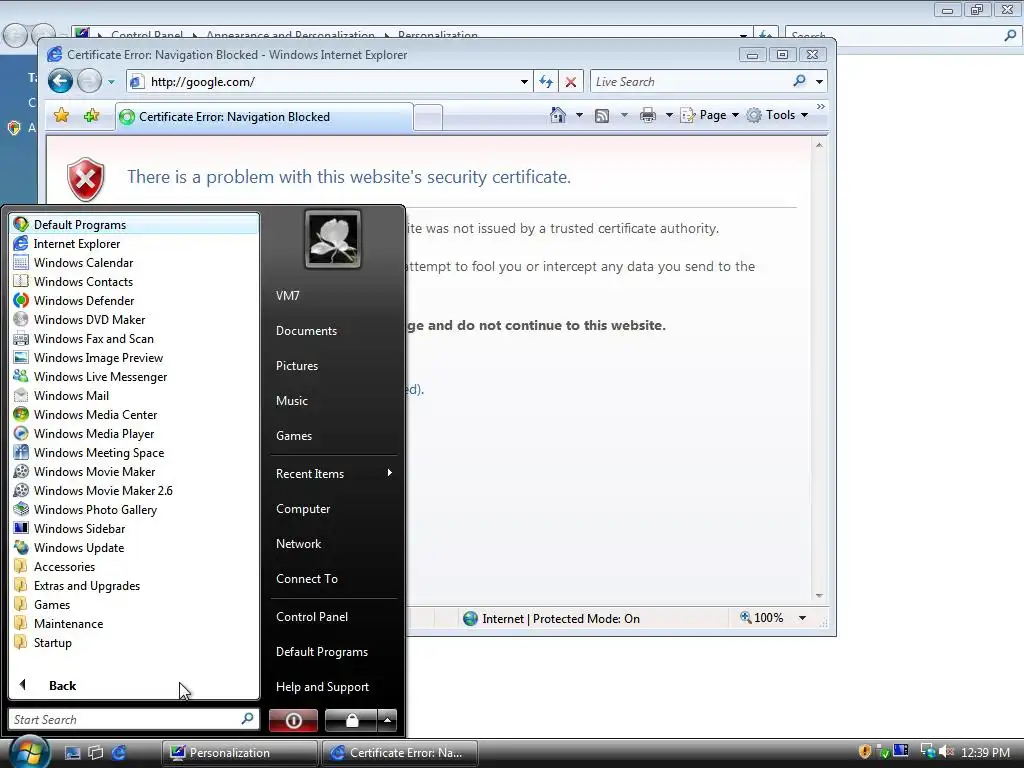This screenshot has height=768, width=1024.
Task: Click the volume speaker tray icon
Action: pos(945,752)
